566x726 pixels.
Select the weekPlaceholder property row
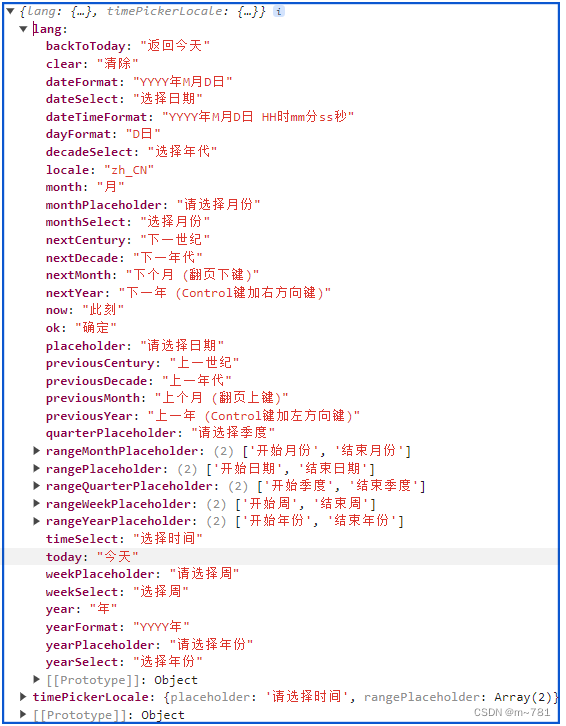coord(142,574)
